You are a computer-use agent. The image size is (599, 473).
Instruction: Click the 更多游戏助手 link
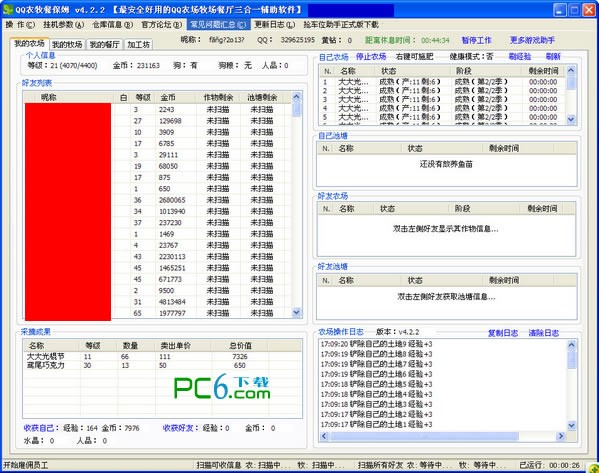[x=532, y=40]
